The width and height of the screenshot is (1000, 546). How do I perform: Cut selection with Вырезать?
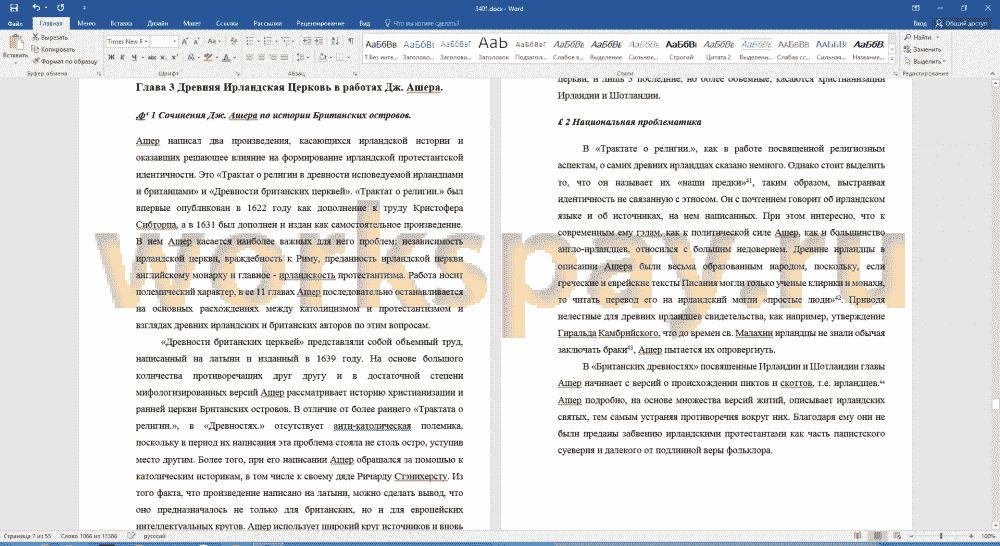coord(50,38)
